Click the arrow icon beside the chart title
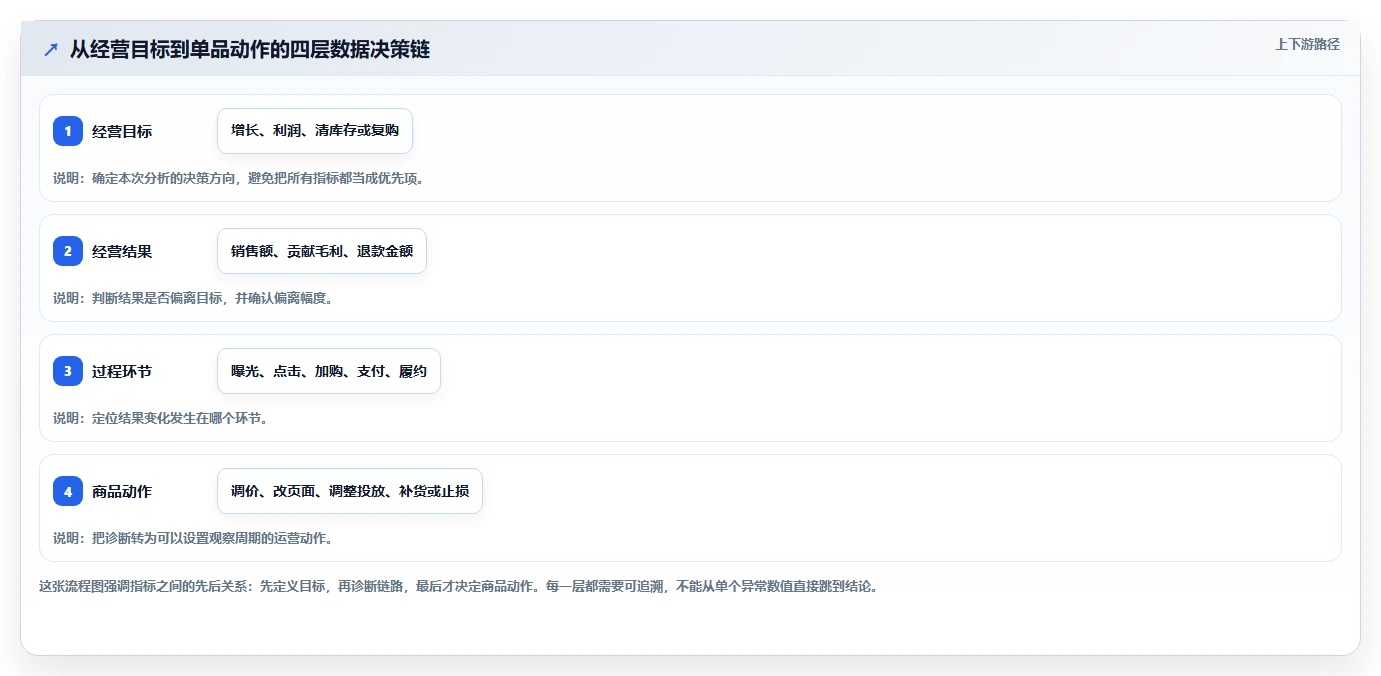 coord(51,50)
